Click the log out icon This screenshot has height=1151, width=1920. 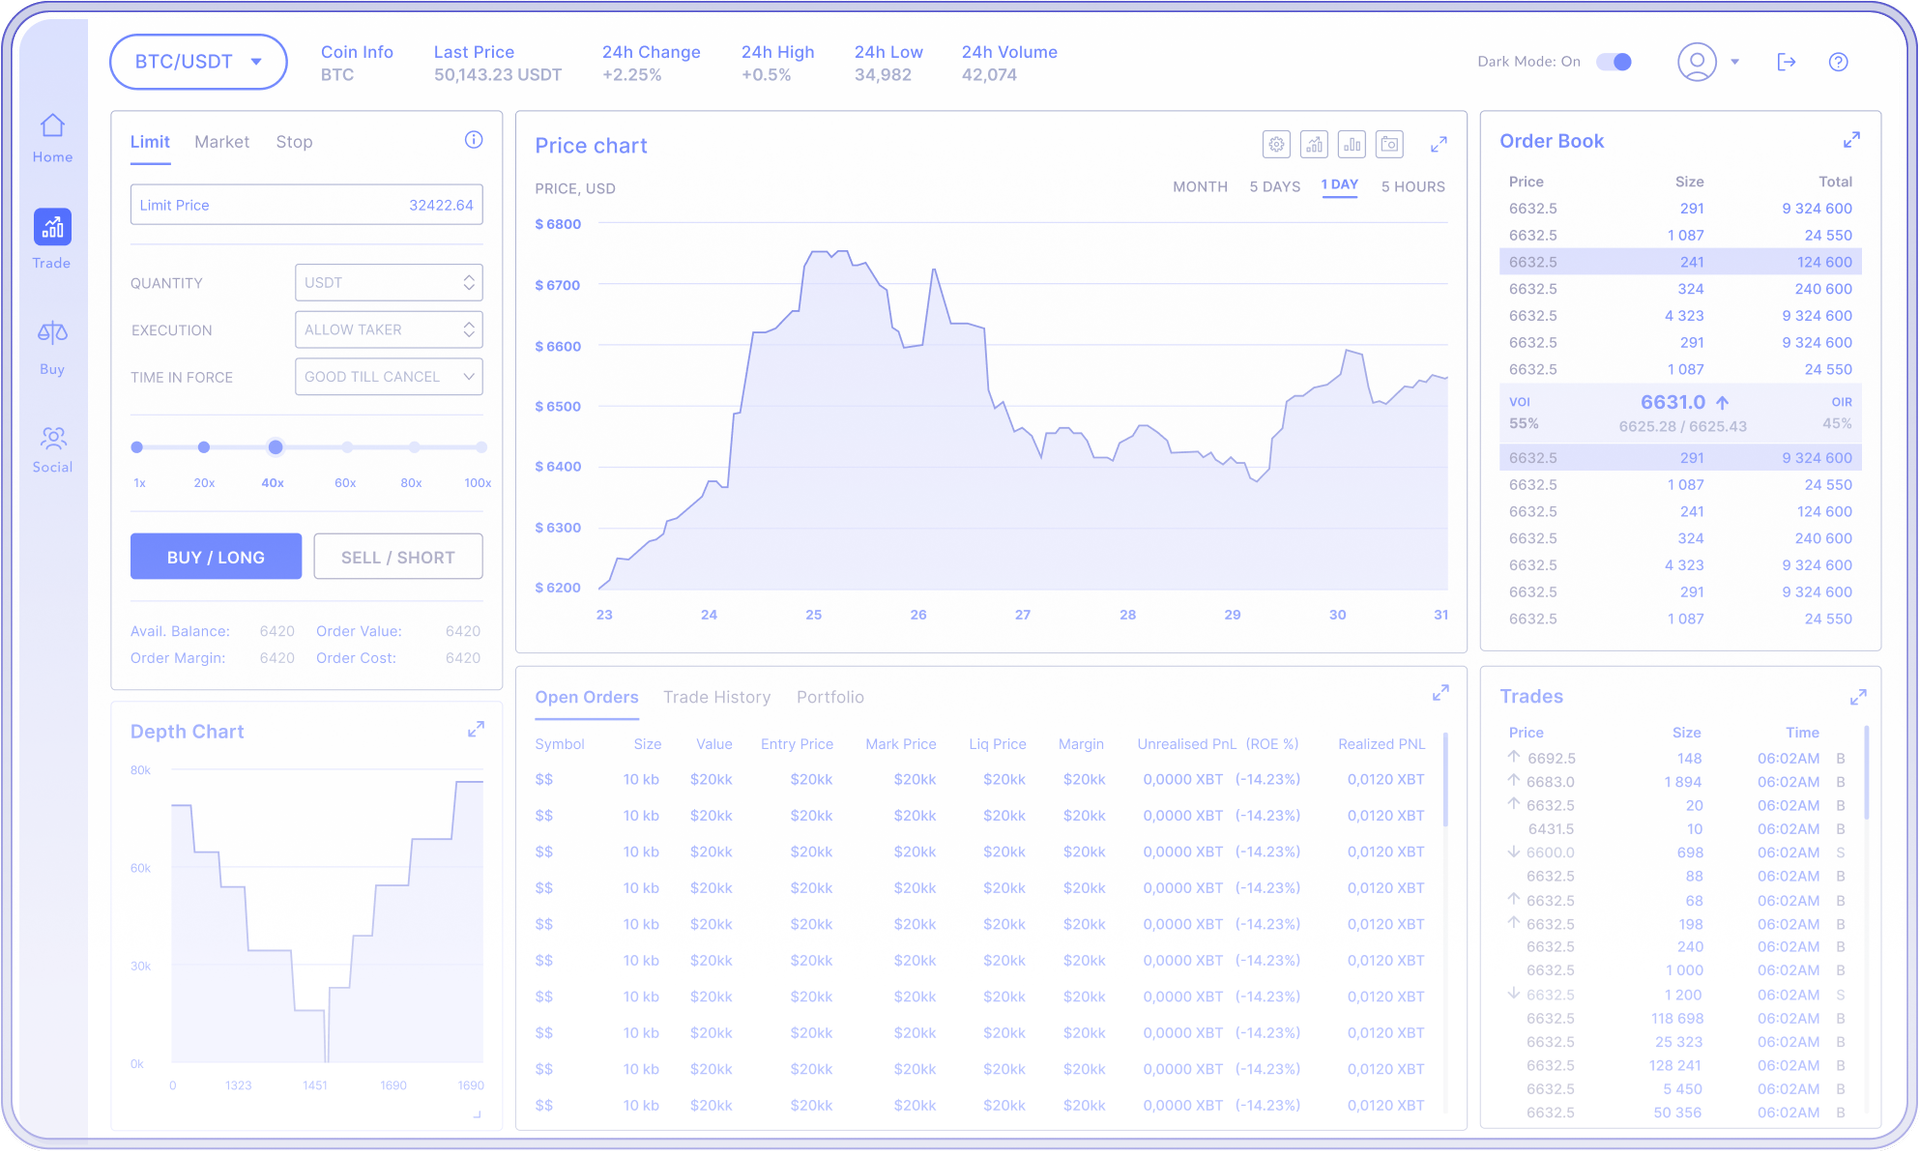point(1787,62)
